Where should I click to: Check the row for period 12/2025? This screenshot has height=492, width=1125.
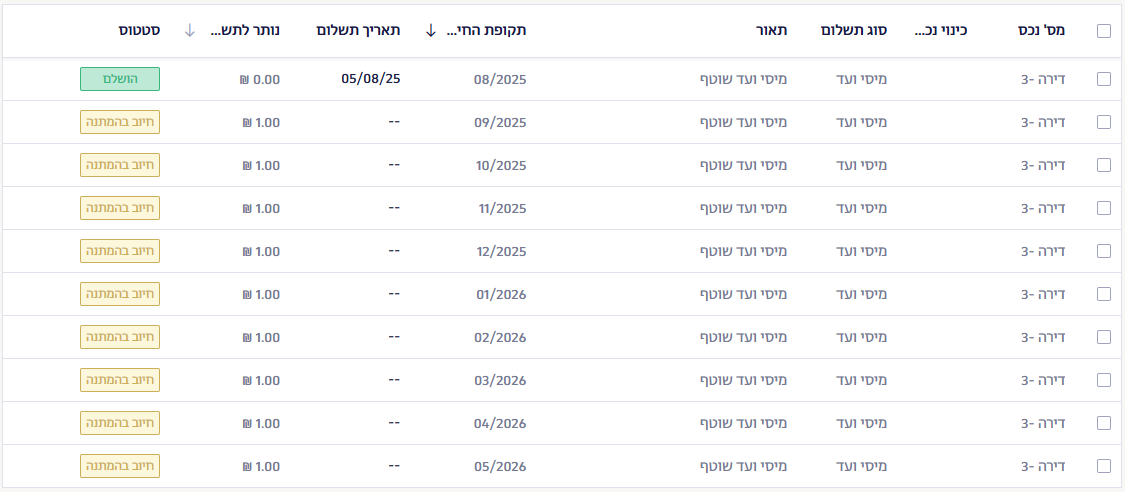[x=1103, y=251]
